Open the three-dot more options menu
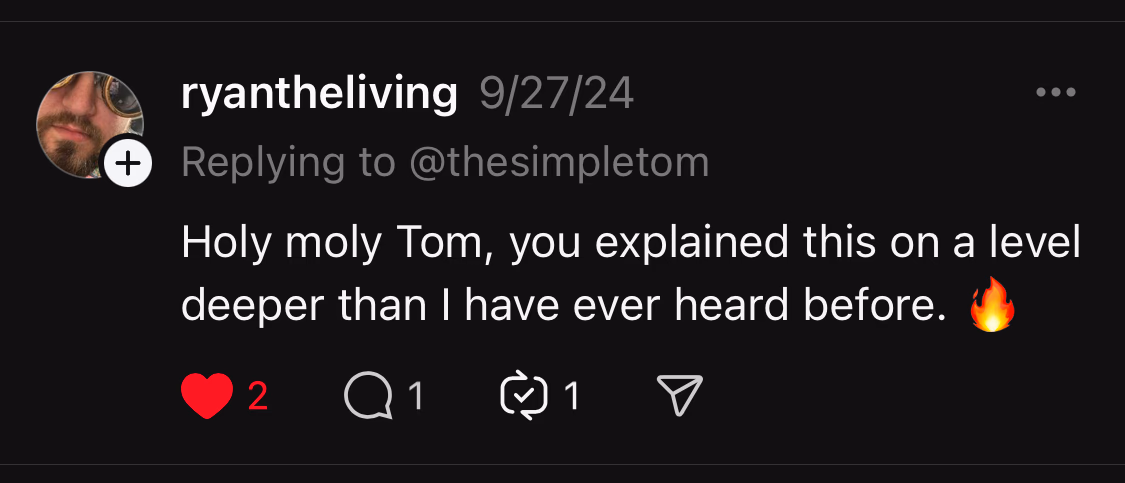 pyautogui.click(x=1055, y=93)
